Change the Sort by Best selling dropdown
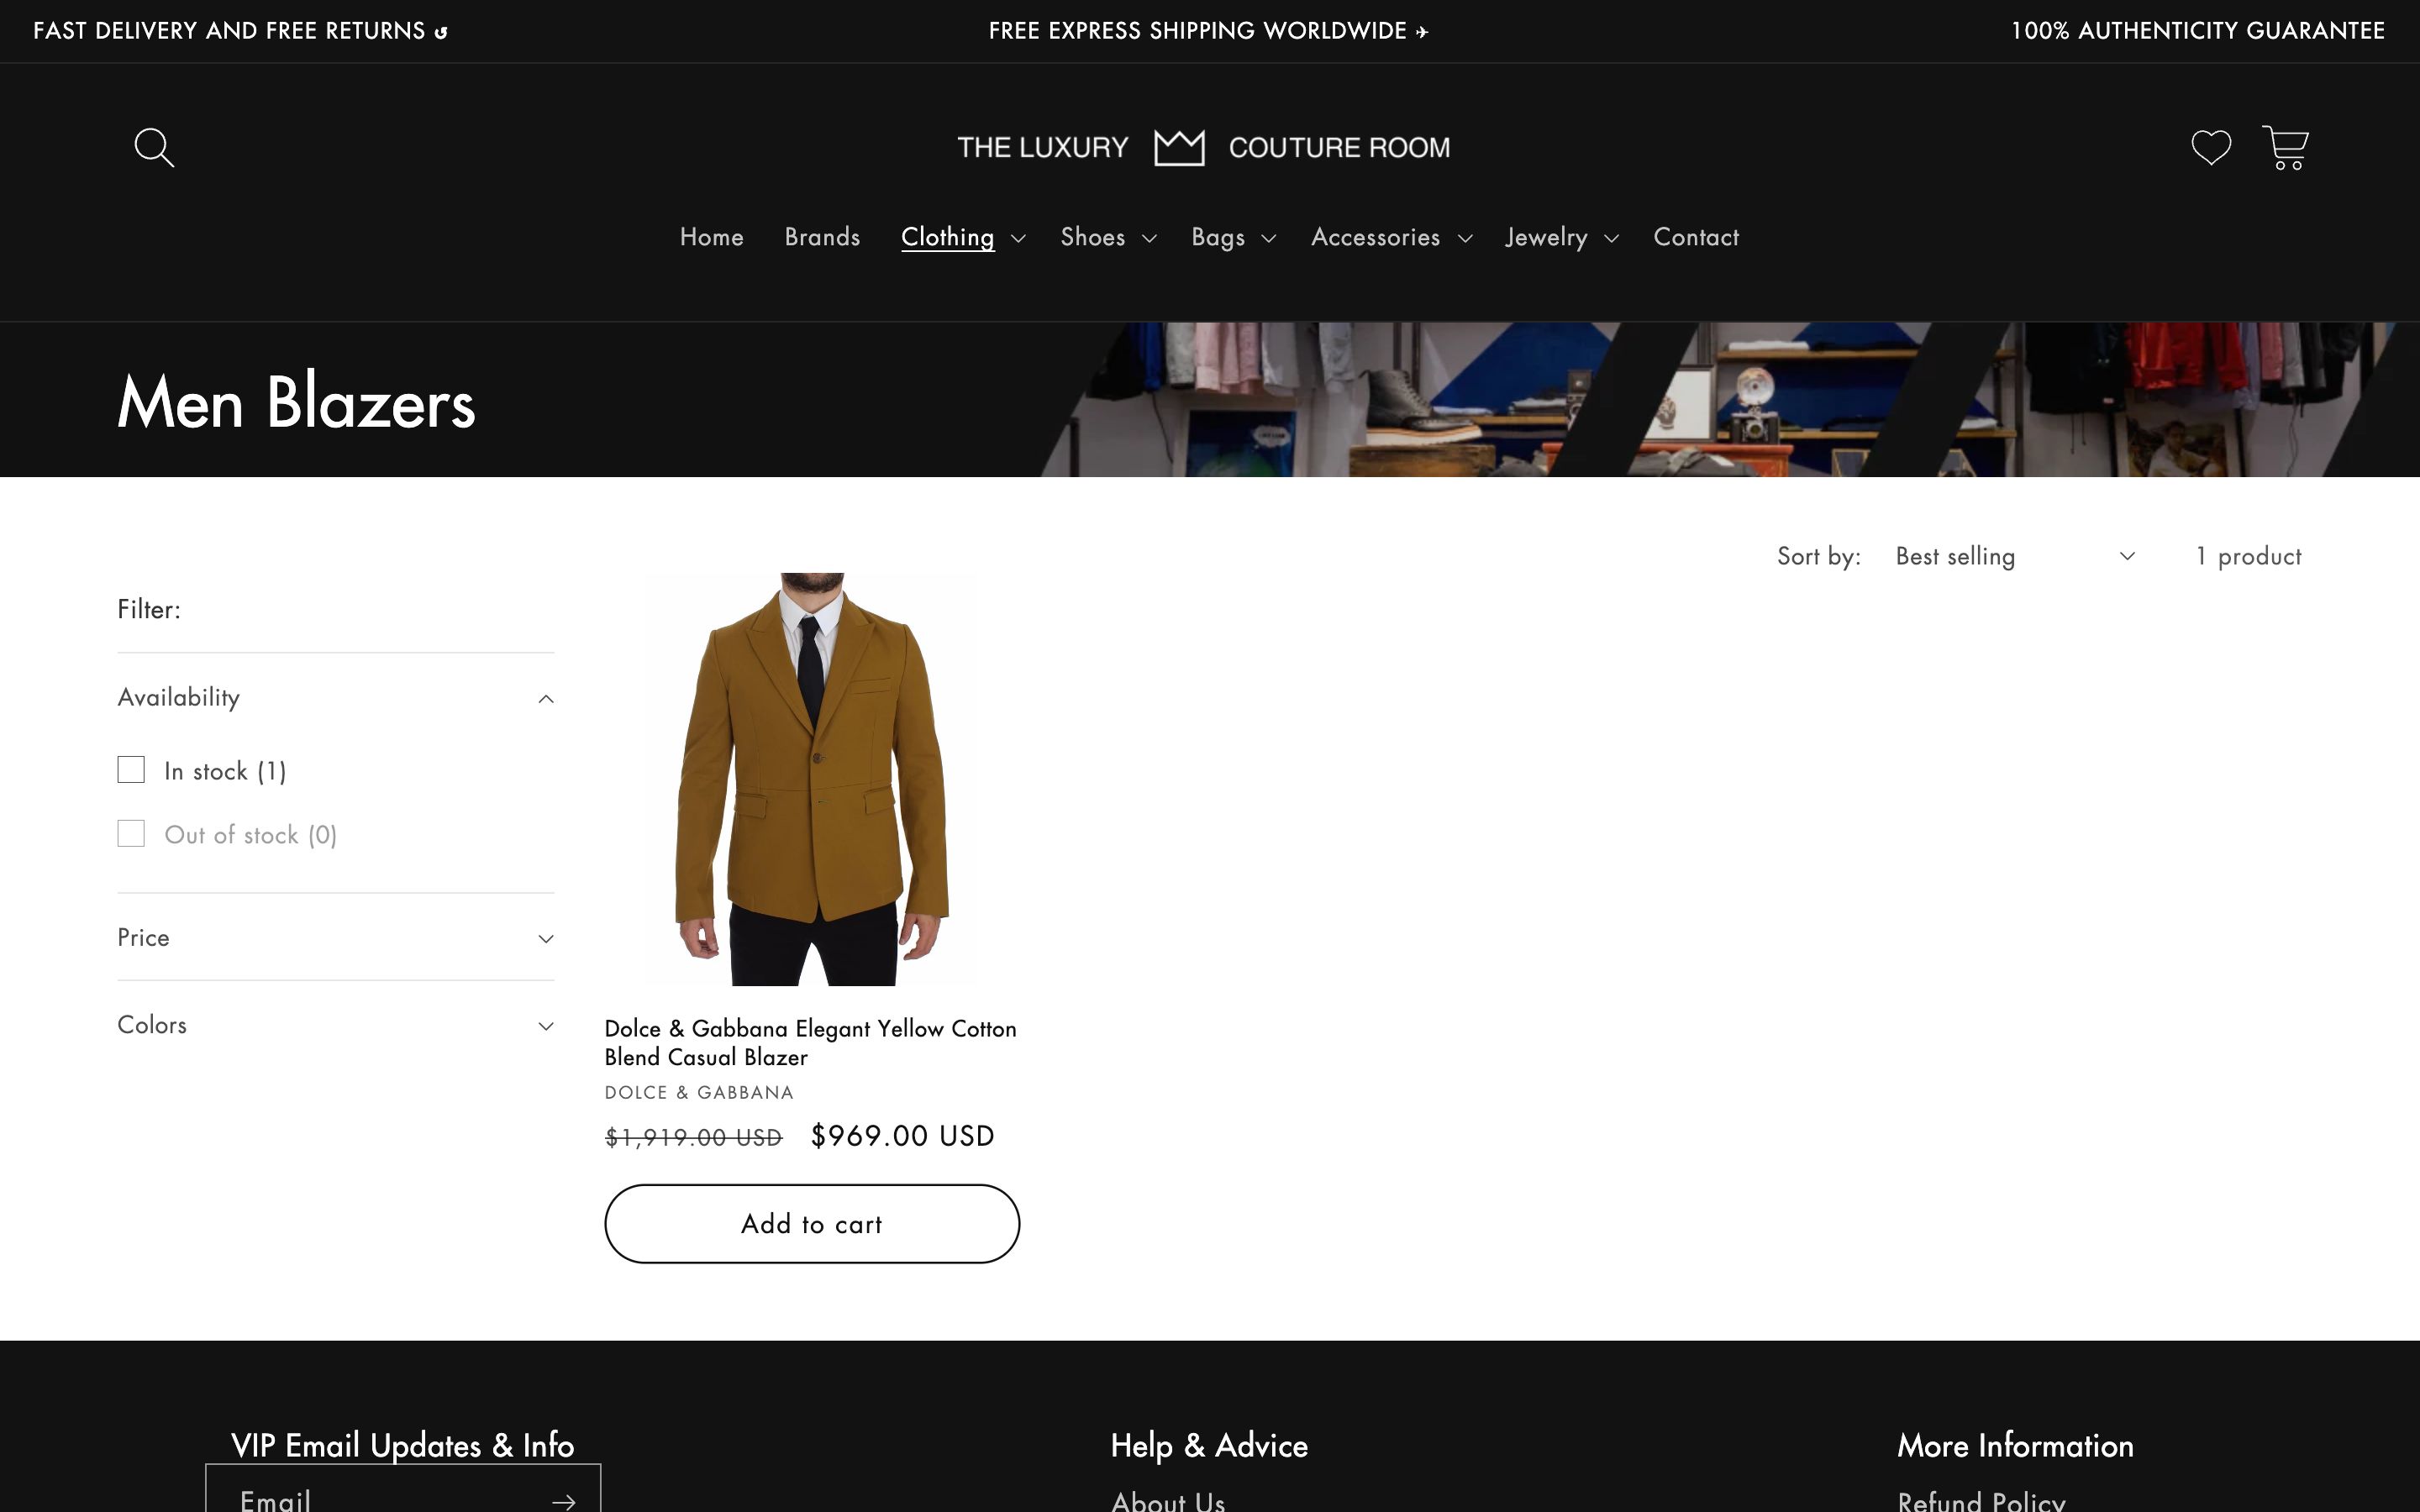The height and width of the screenshot is (1512, 2420). [x=2010, y=556]
